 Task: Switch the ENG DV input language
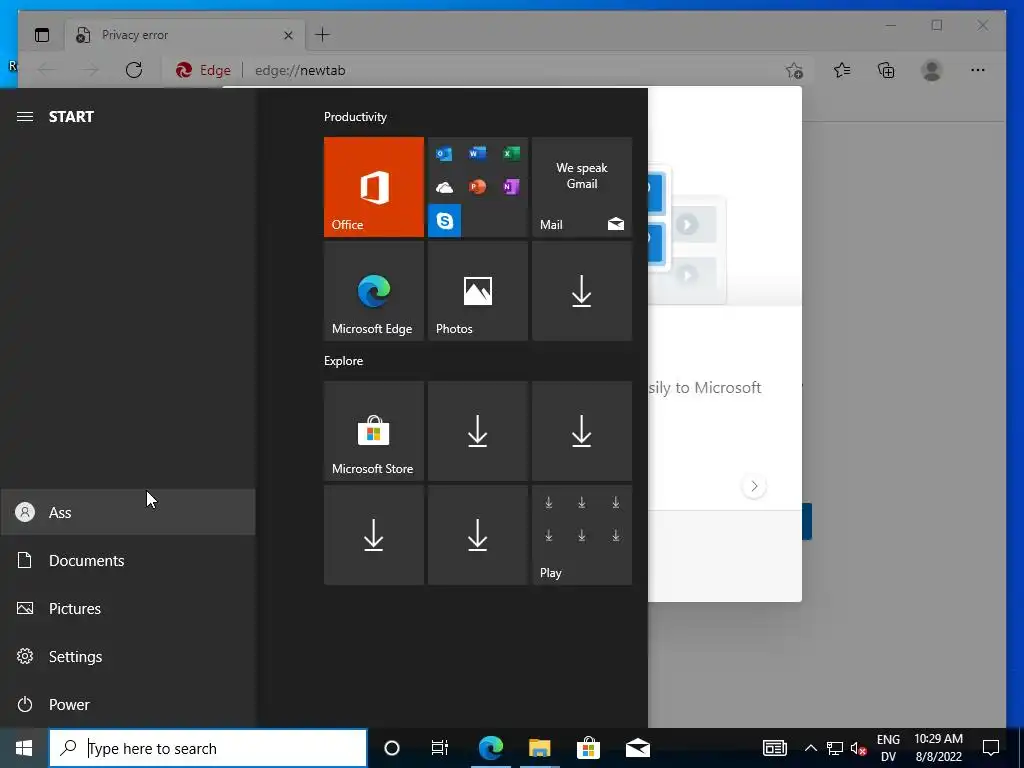(888, 748)
